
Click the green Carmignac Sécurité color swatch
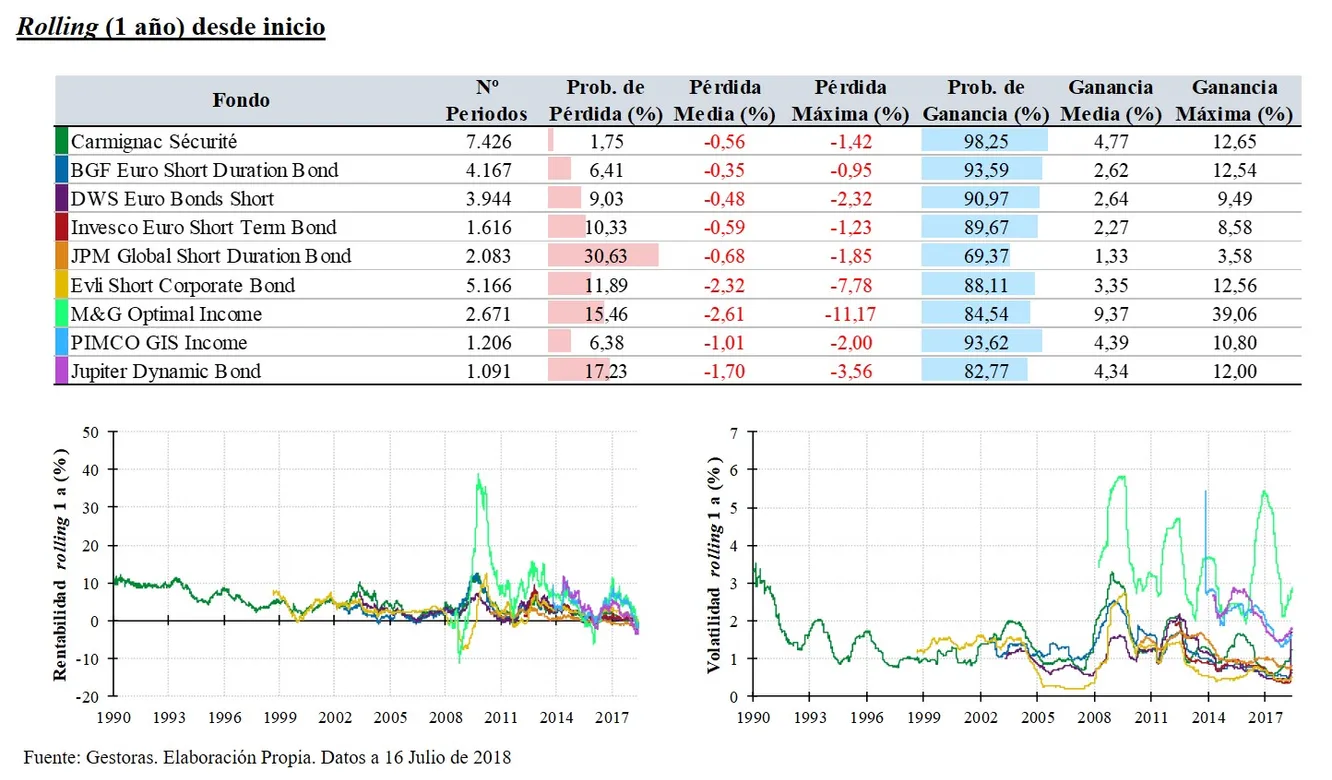point(61,142)
